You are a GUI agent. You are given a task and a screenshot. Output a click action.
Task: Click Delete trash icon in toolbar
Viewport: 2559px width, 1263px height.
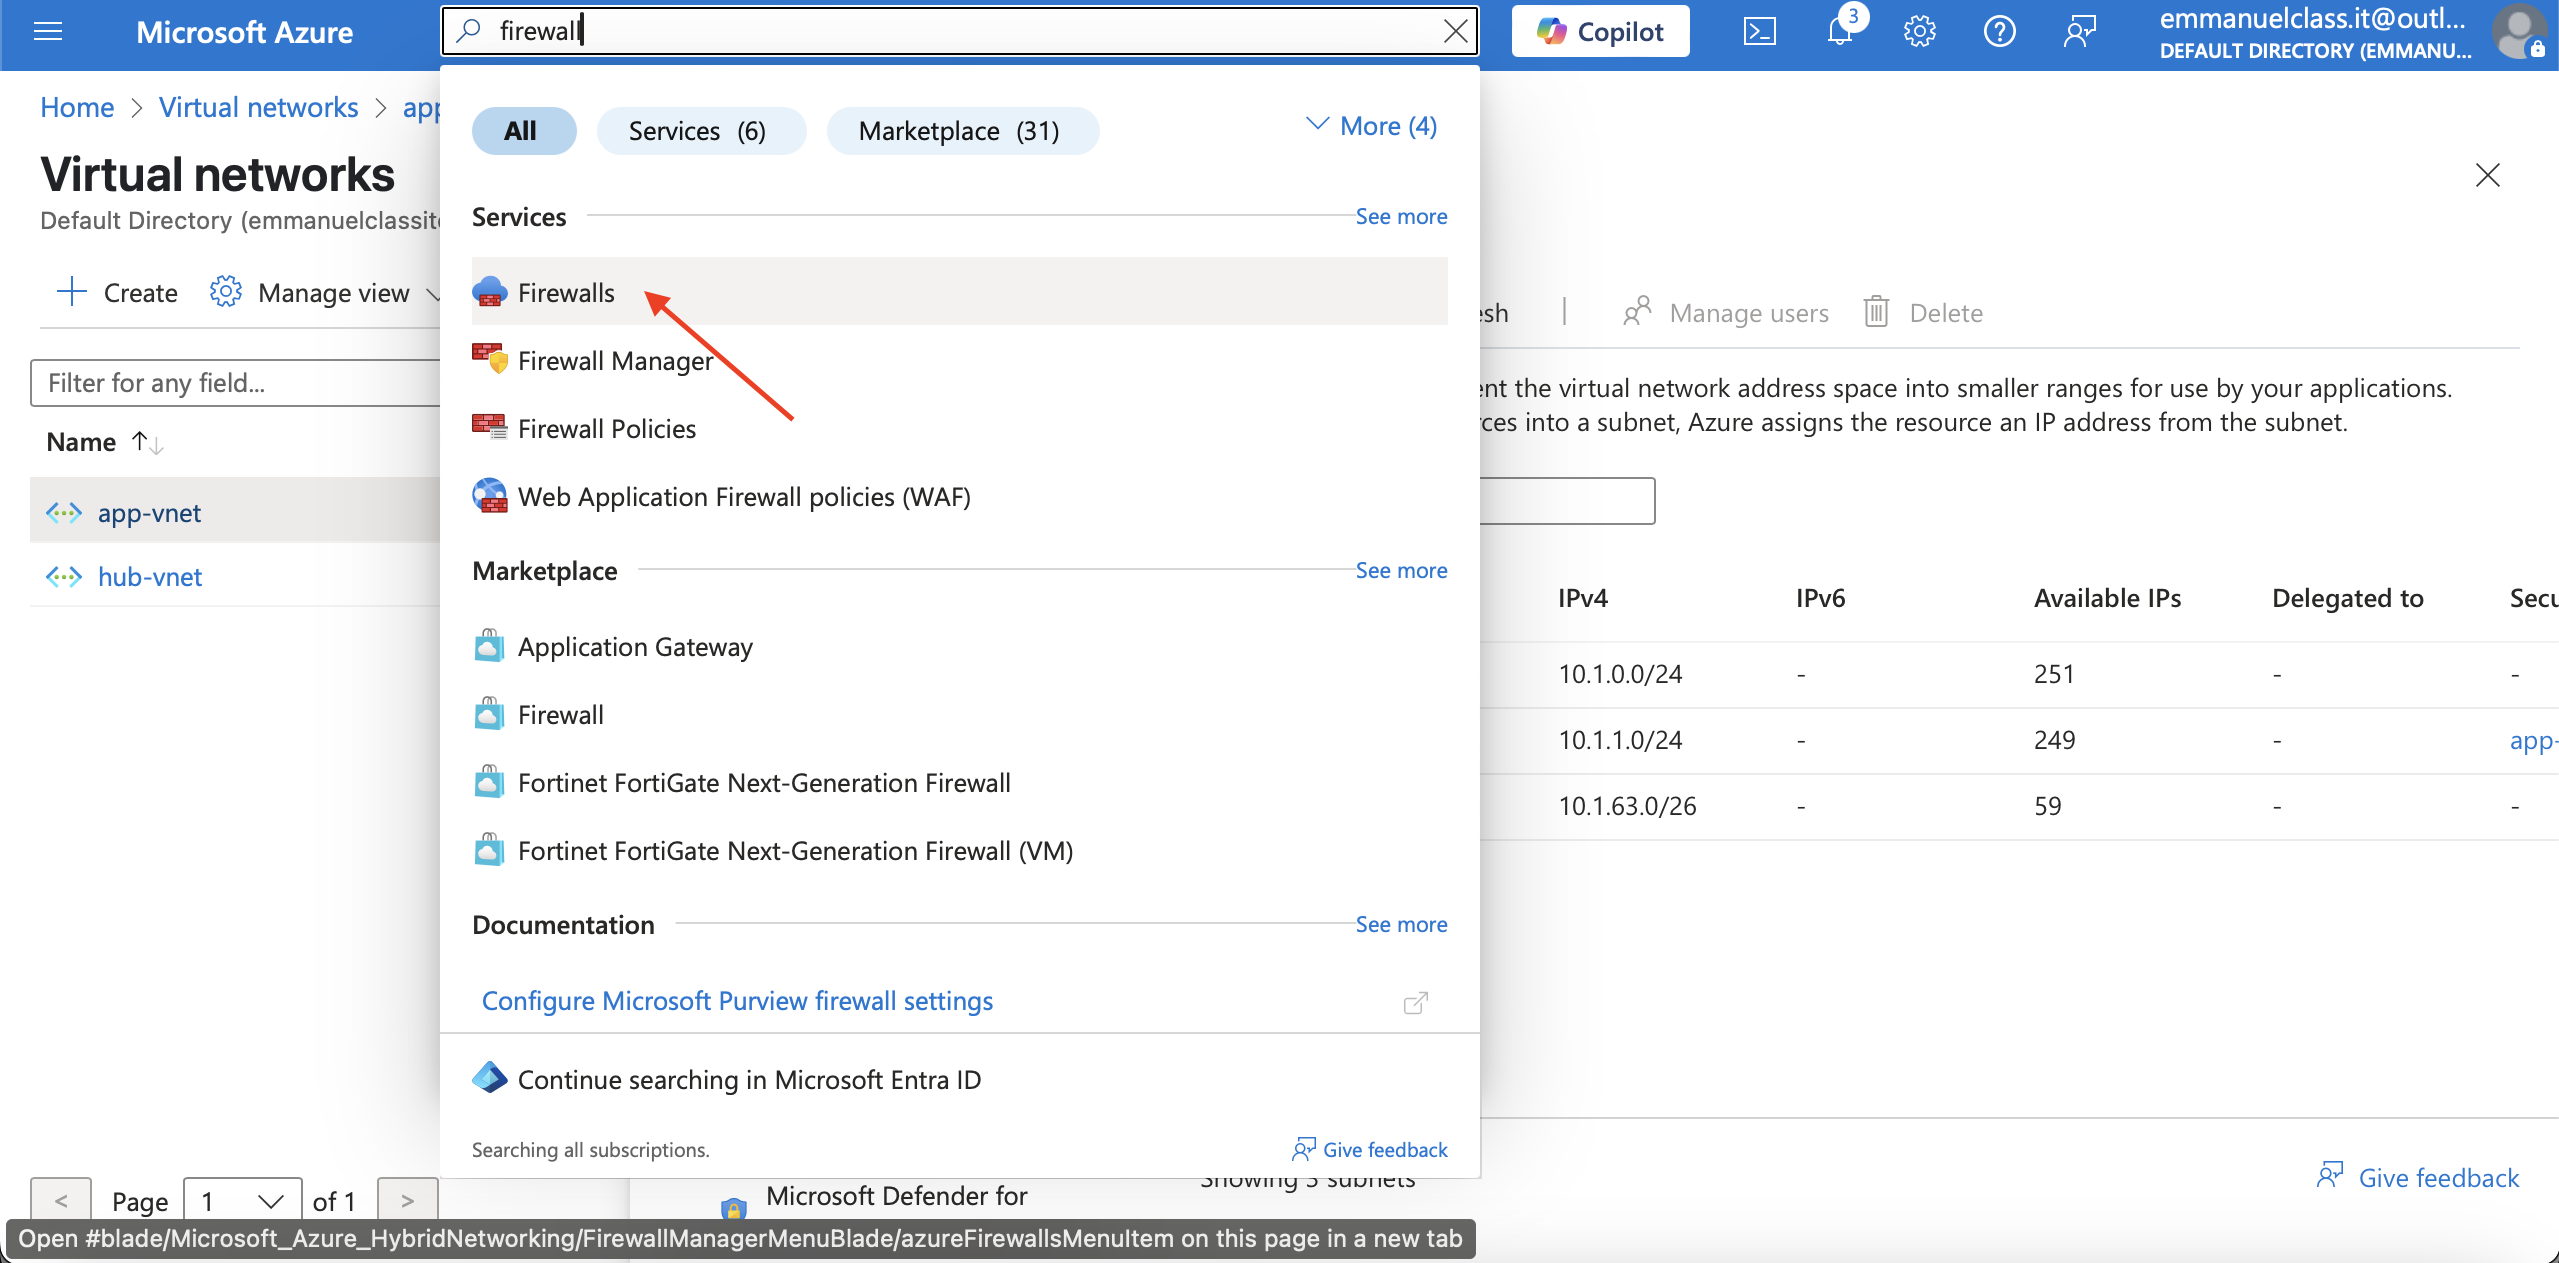click(1876, 312)
